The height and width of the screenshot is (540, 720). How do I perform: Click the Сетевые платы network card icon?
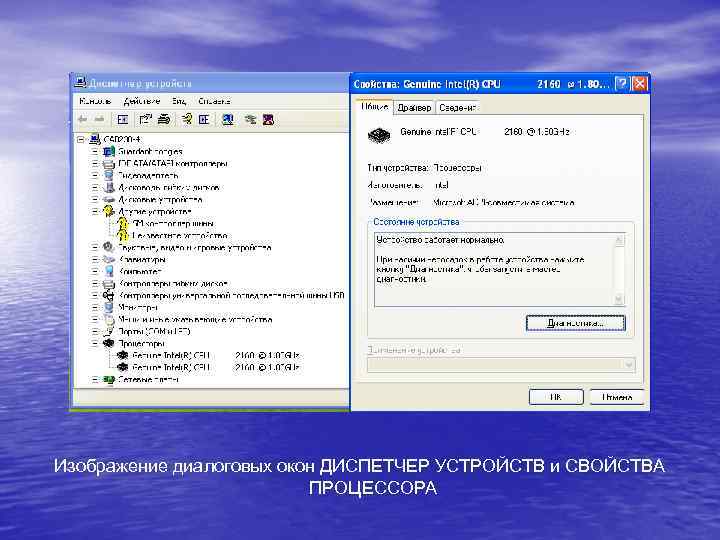pos(109,379)
